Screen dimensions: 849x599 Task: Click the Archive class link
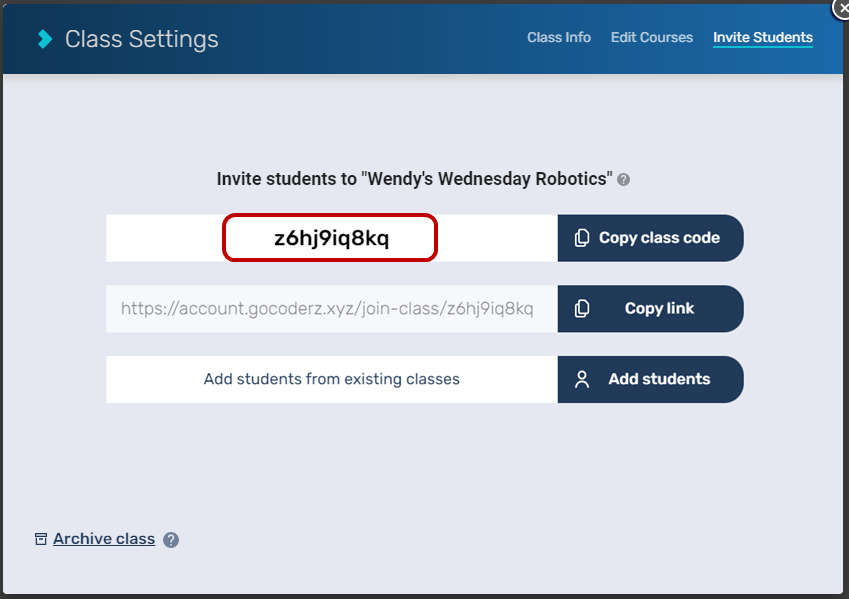pos(104,539)
